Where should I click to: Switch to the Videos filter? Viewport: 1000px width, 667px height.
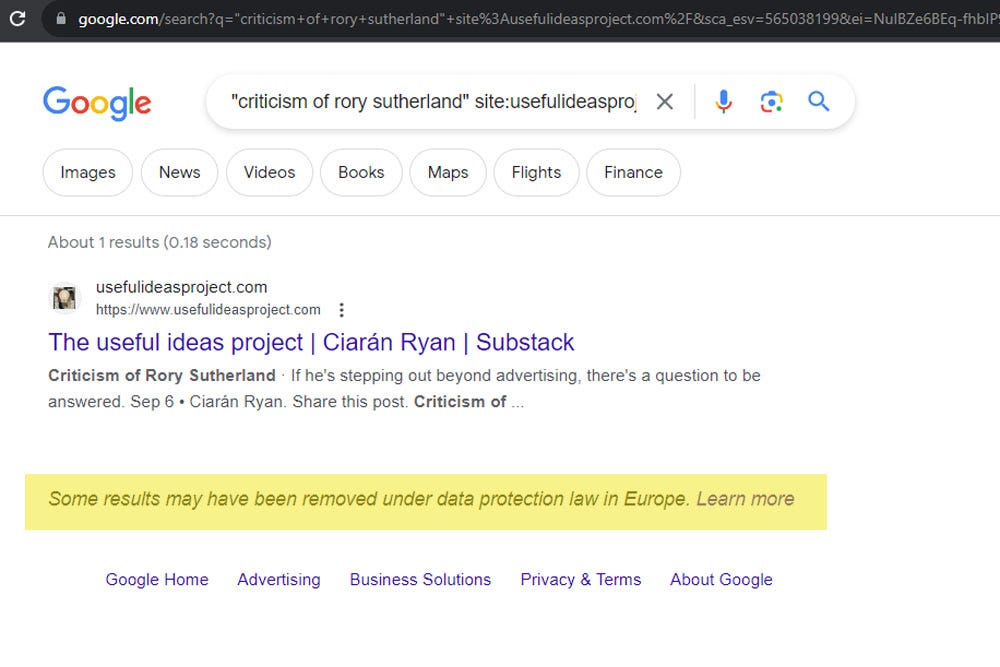269,172
